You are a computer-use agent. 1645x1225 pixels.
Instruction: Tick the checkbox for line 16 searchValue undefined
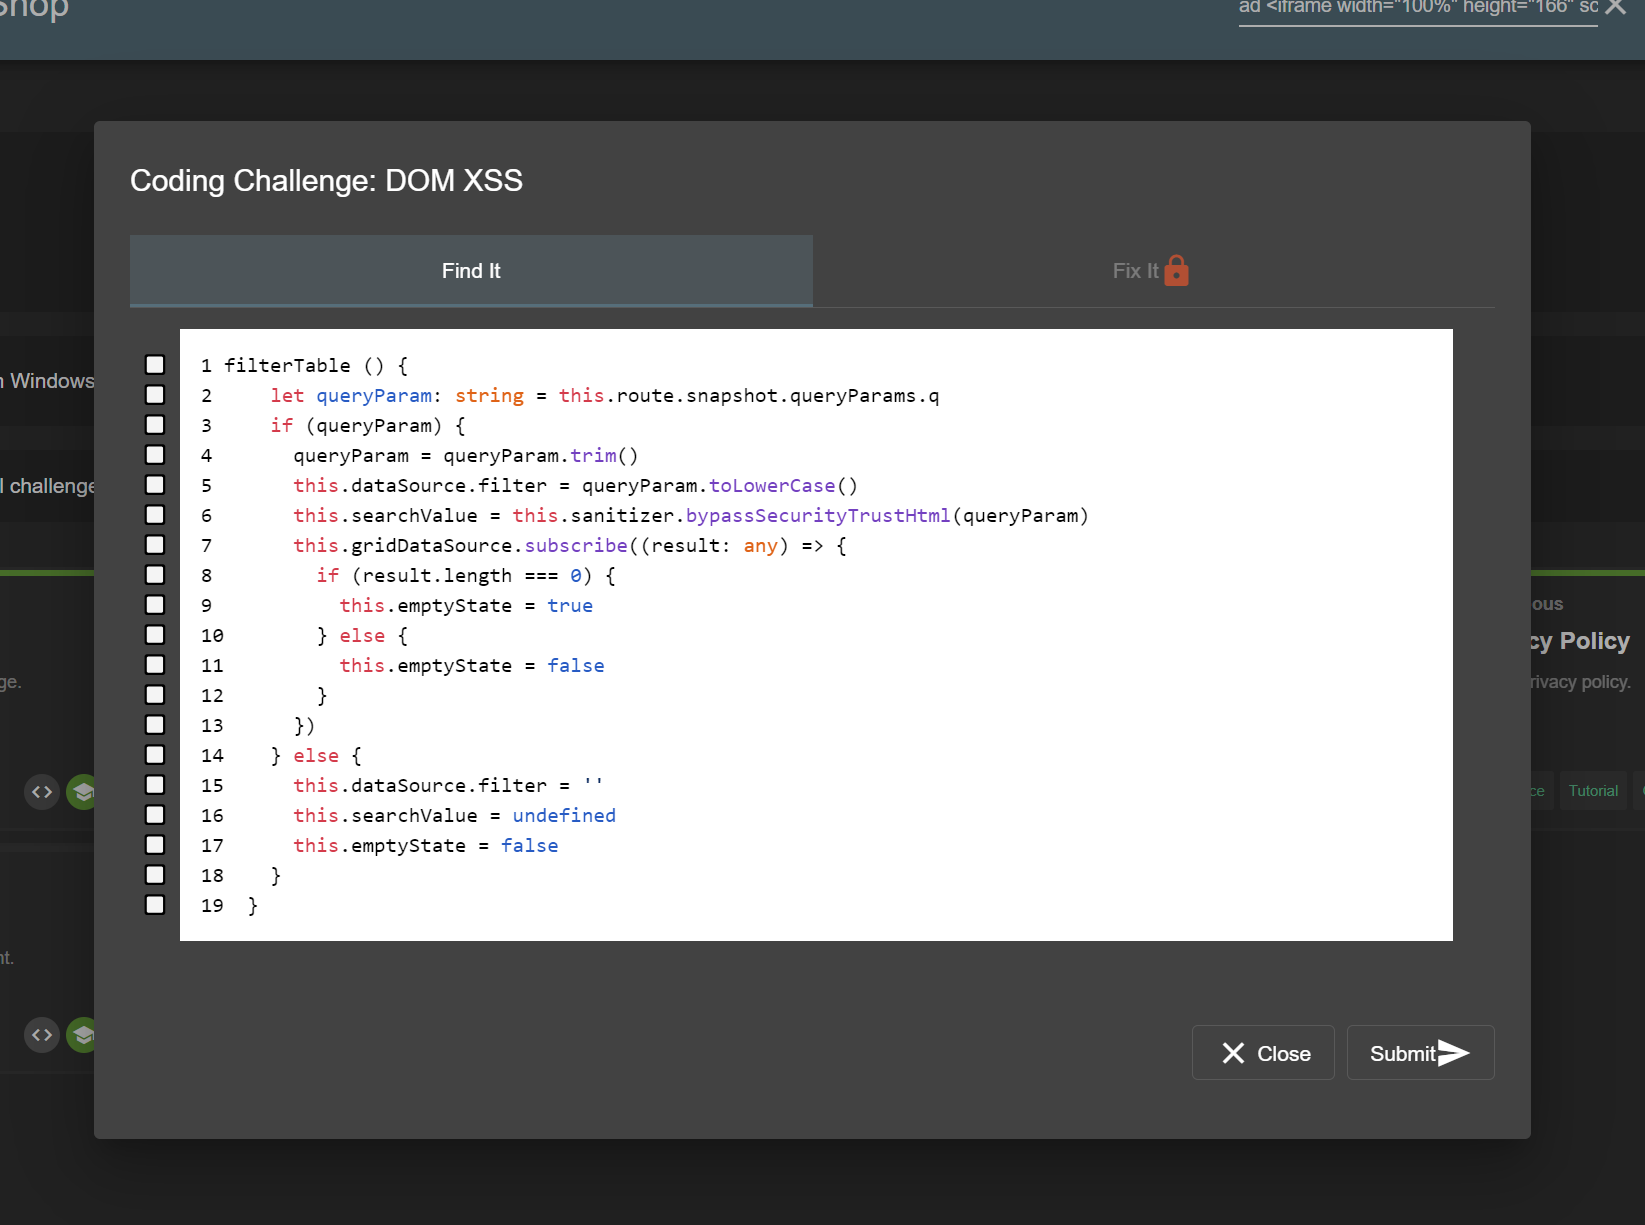[155, 815]
